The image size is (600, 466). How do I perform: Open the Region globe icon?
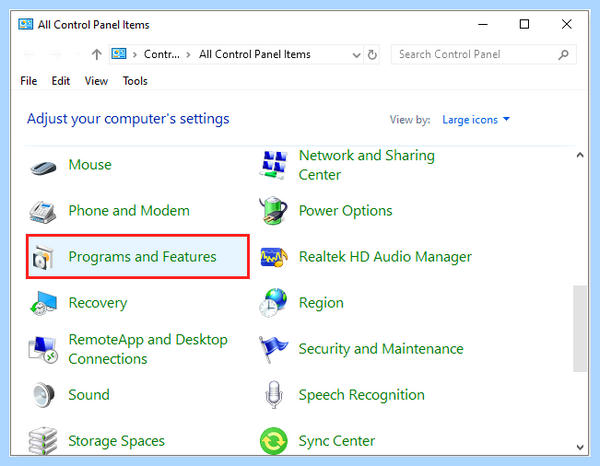tap(273, 303)
